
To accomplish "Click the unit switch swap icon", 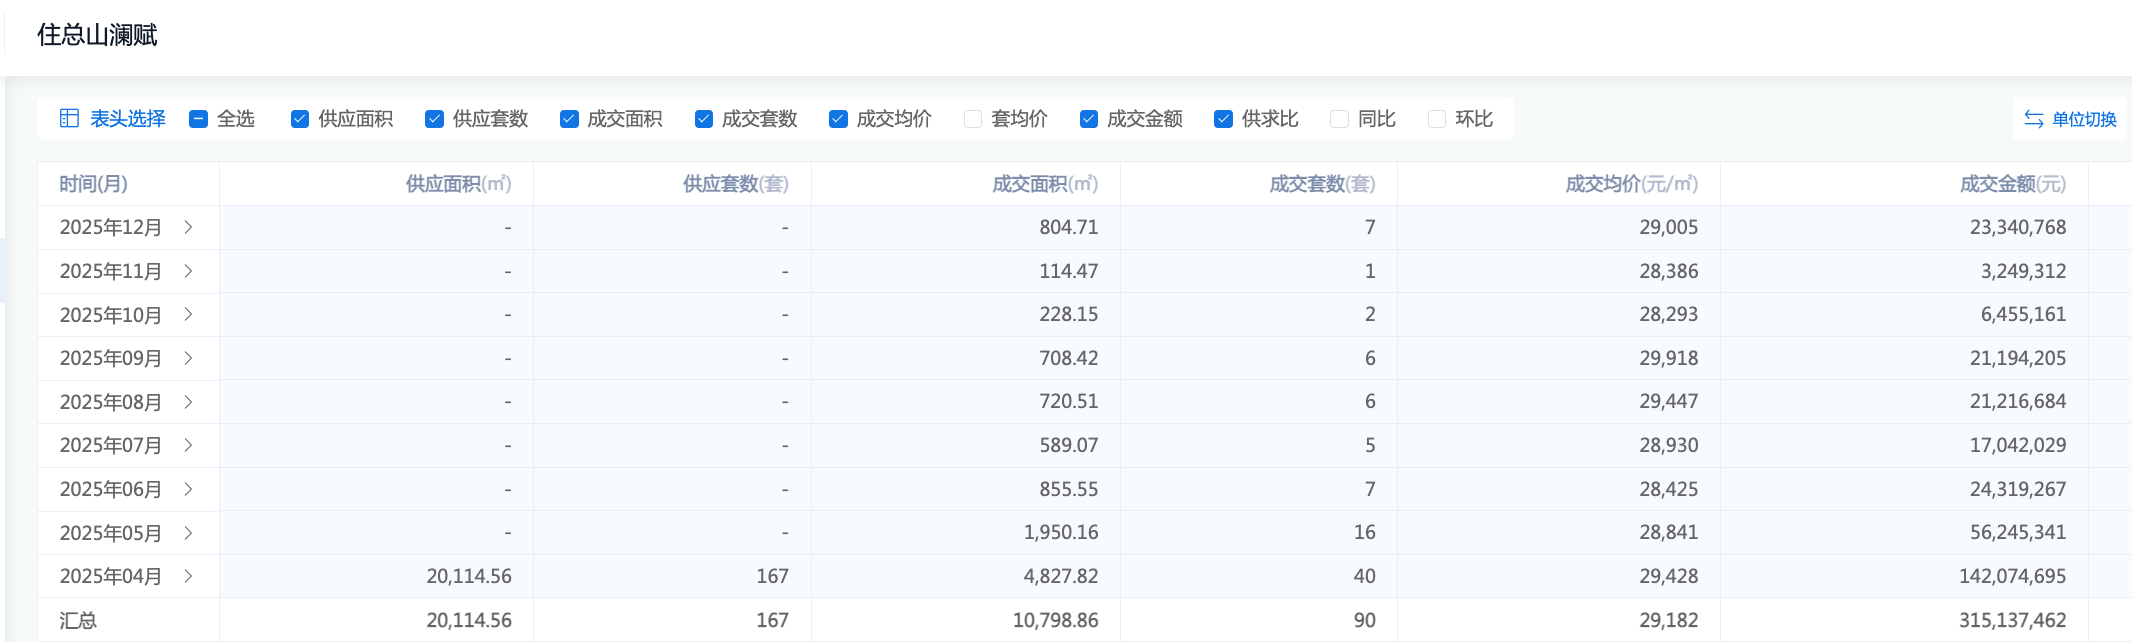I will (x=2033, y=119).
